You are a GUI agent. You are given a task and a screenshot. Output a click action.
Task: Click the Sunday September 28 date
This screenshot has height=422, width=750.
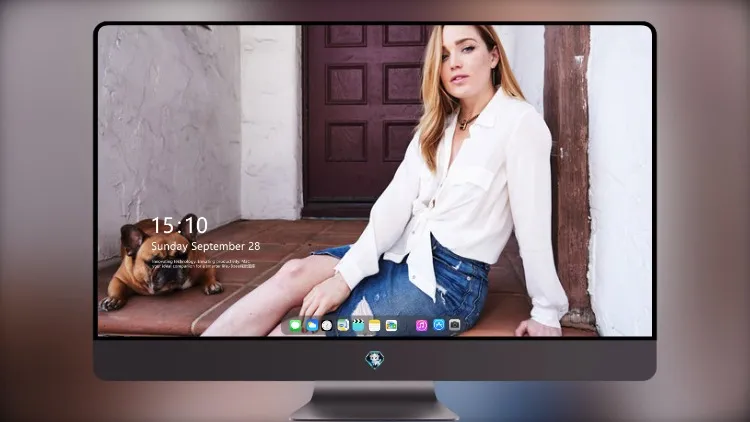tap(206, 246)
